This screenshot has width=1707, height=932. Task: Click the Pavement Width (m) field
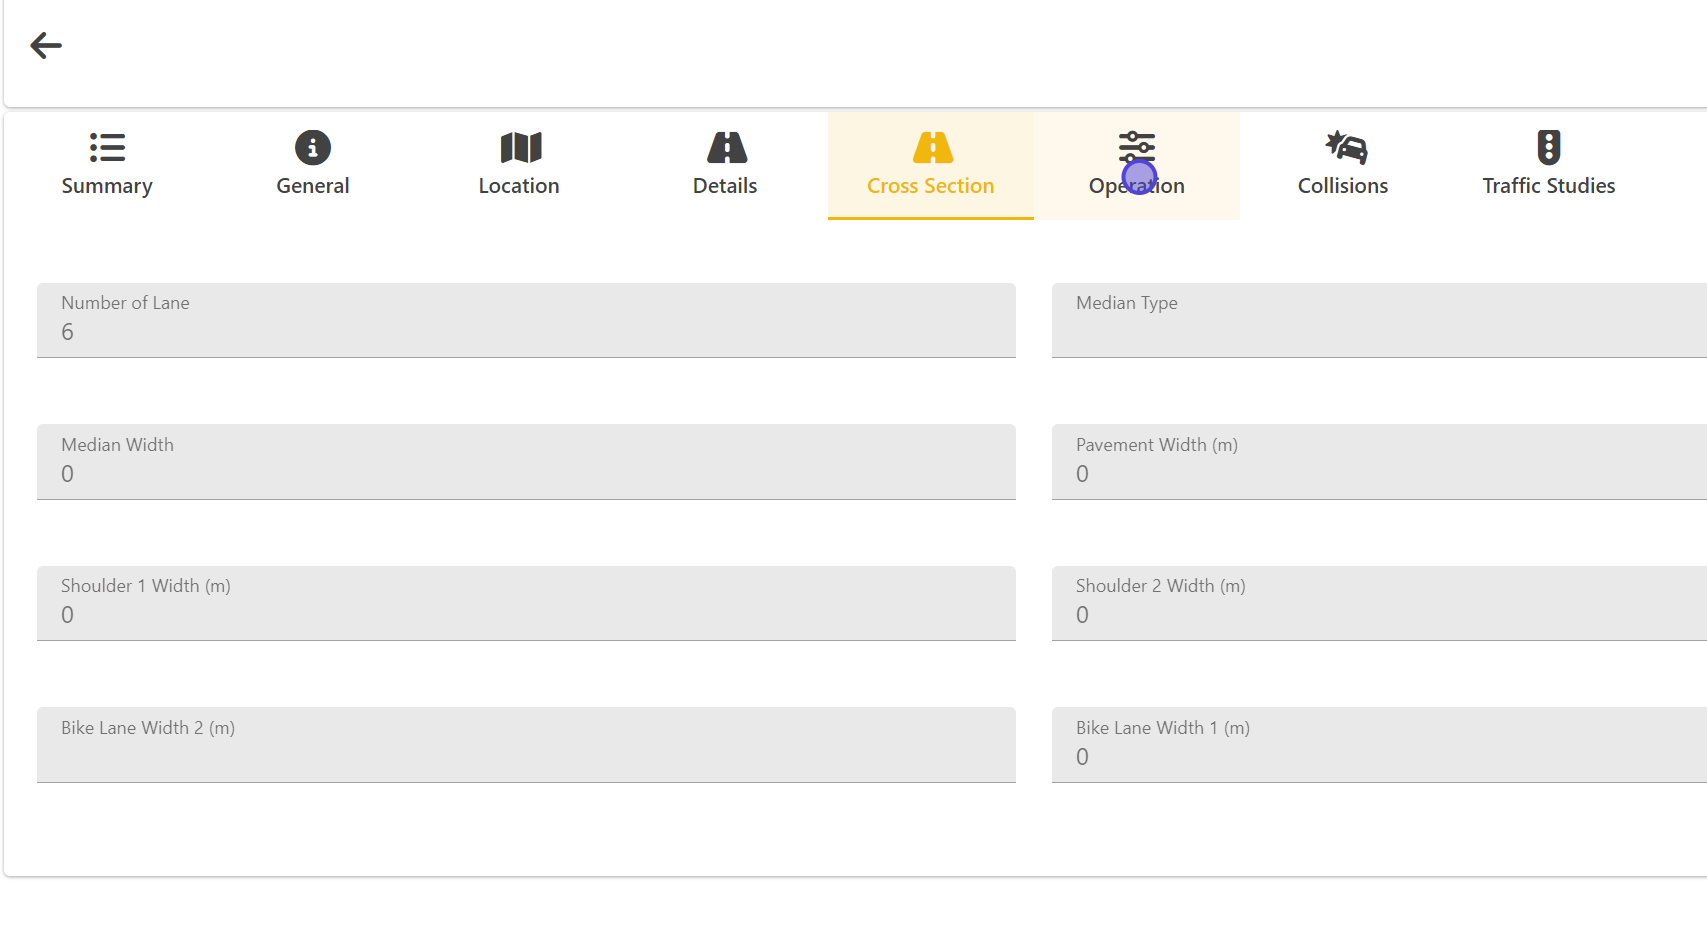[1378, 462]
